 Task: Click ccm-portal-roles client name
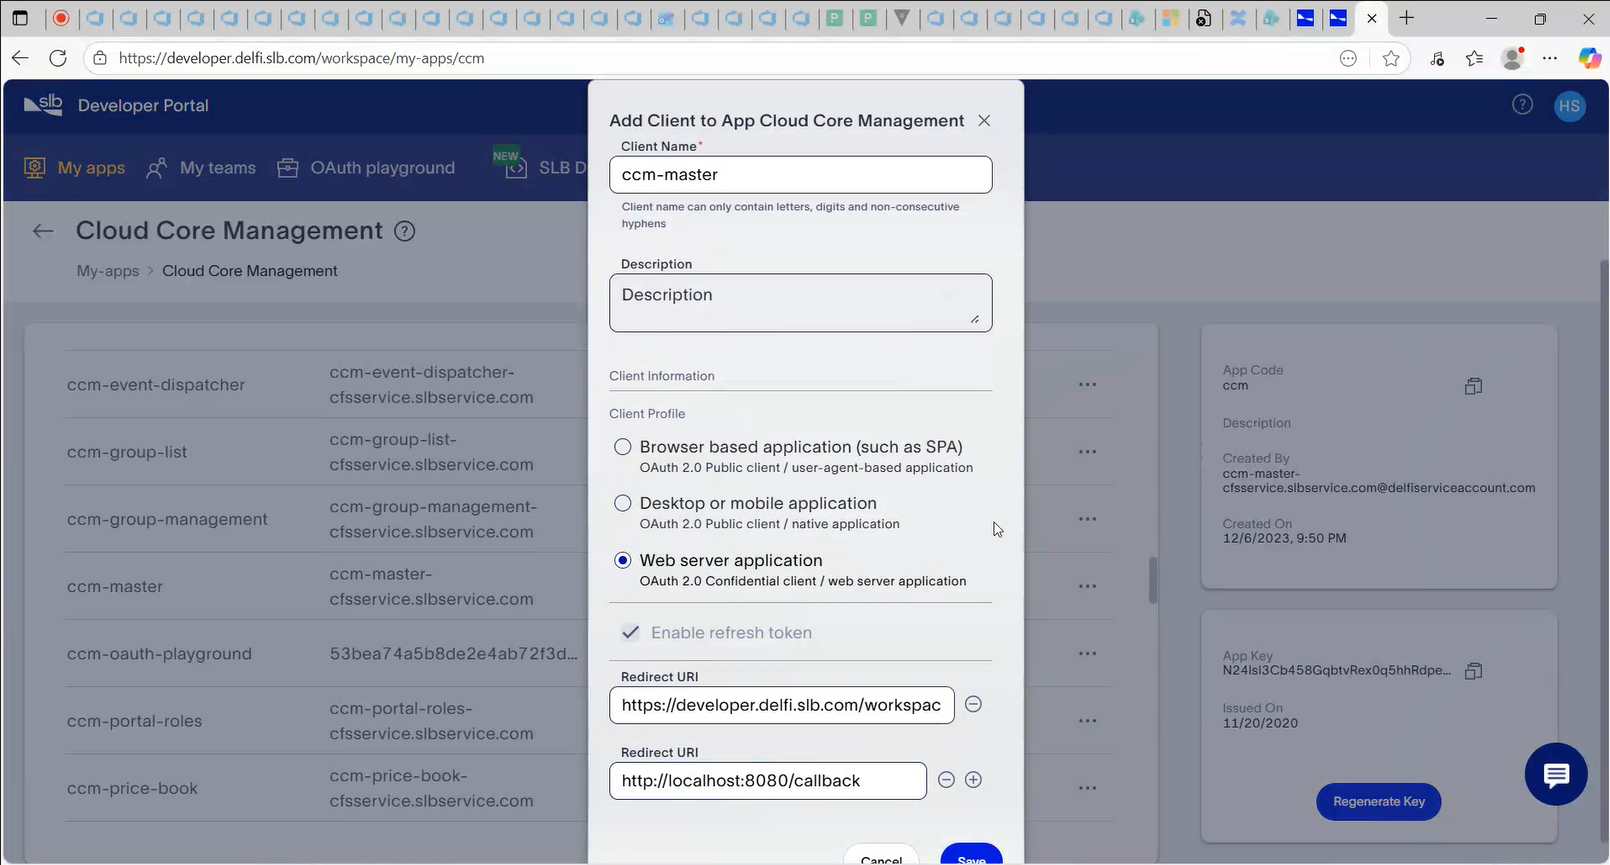click(x=134, y=721)
